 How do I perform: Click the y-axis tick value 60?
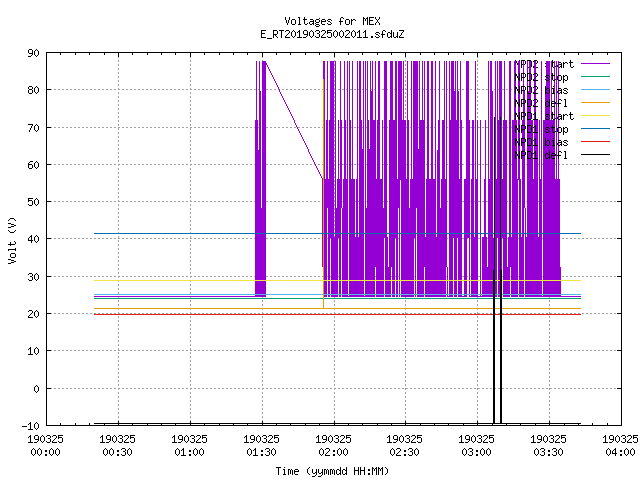pyautogui.click(x=33, y=165)
